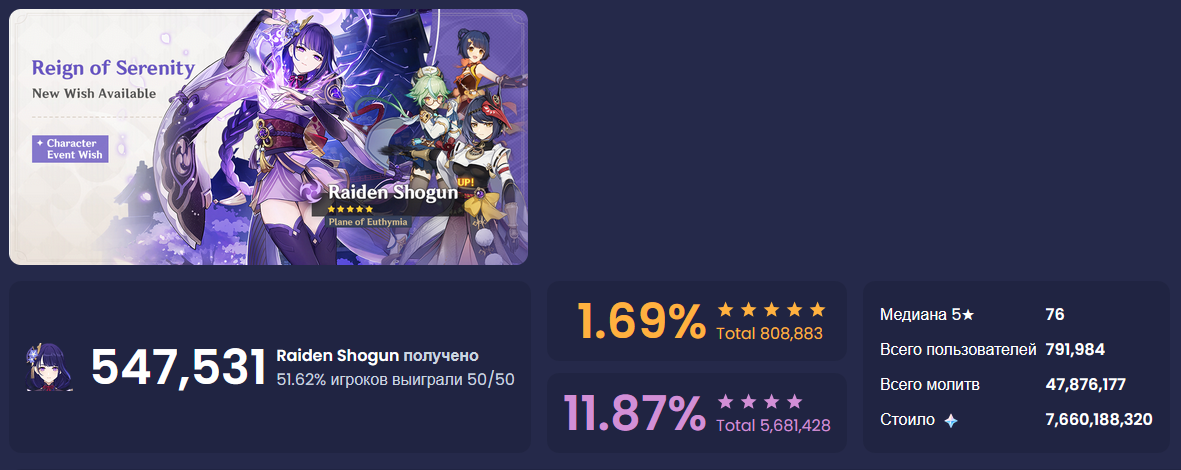Select the 547,531 obtained count
This screenshot has height=470, width=1181.
tap(179, 368)
